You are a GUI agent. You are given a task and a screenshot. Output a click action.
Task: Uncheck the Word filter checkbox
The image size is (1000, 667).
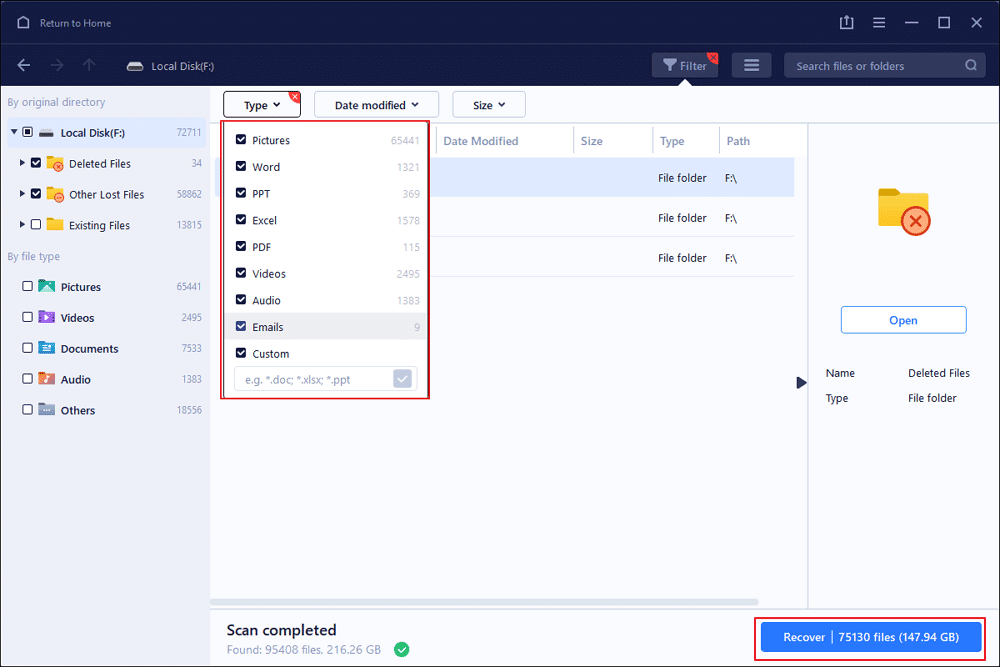click(x=241, y=166)
